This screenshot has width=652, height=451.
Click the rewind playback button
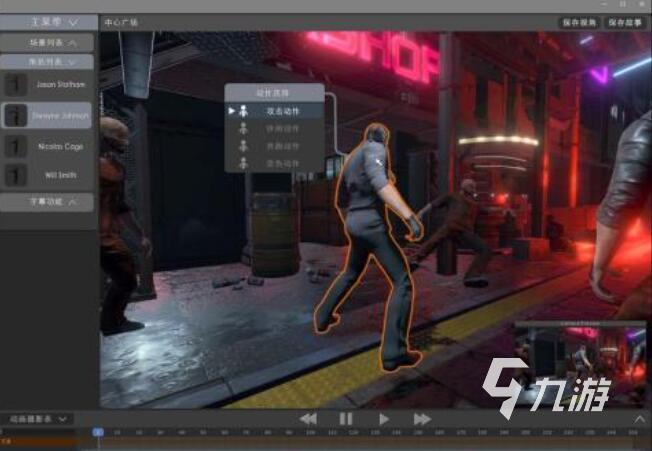pyautogui.click(x=309, y=419)
